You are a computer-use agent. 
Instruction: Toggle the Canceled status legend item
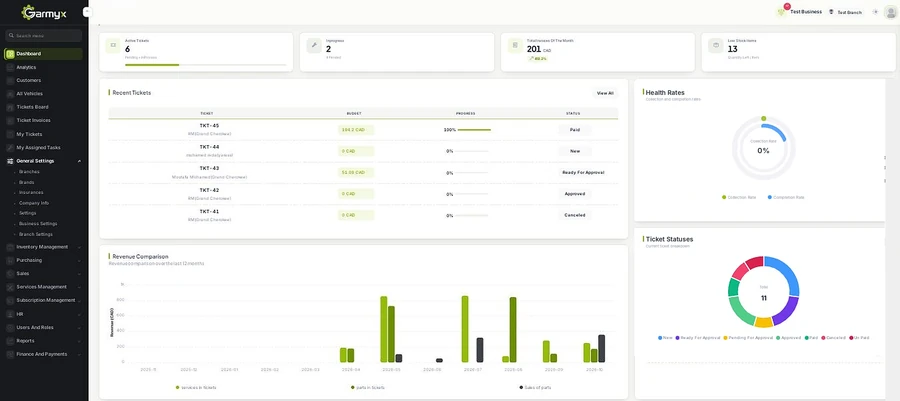[x=833, y=338]
